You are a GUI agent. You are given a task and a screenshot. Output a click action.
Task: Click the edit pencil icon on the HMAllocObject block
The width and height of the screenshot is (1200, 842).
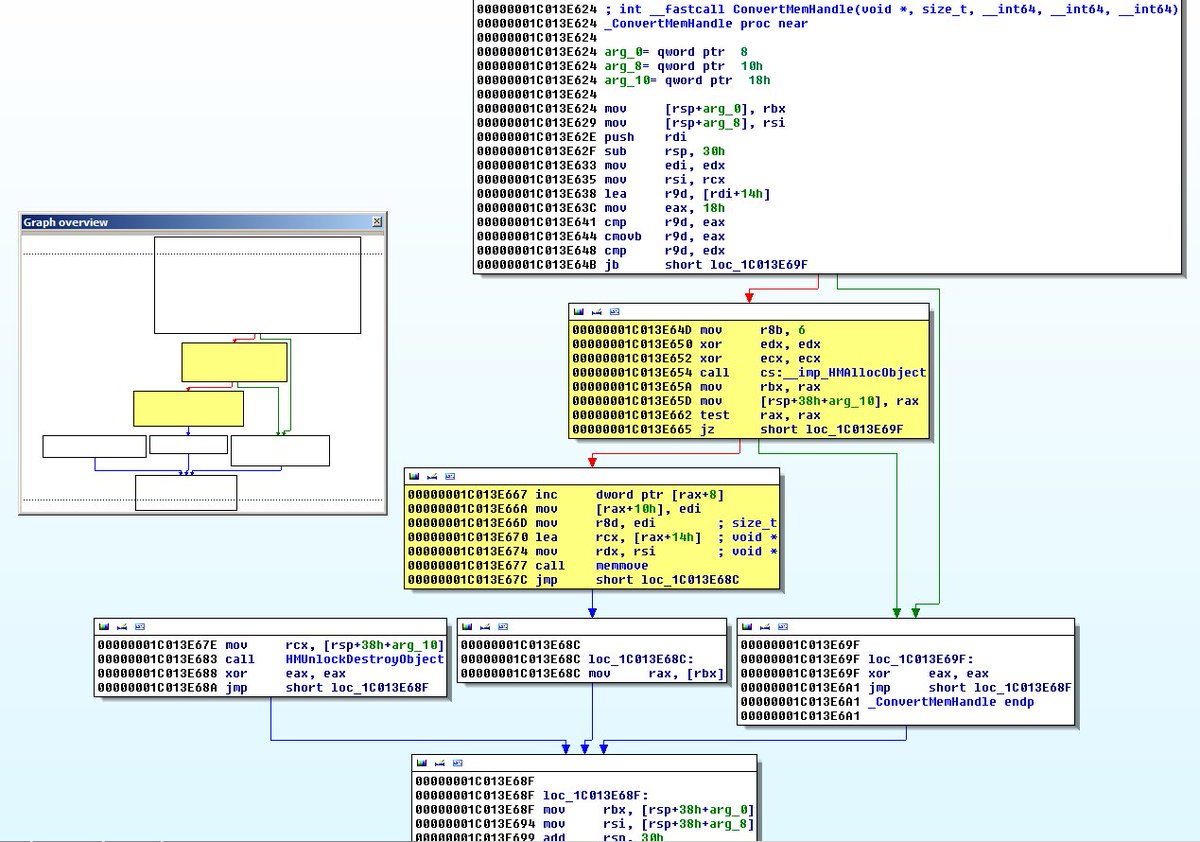[x=597, y=312]
